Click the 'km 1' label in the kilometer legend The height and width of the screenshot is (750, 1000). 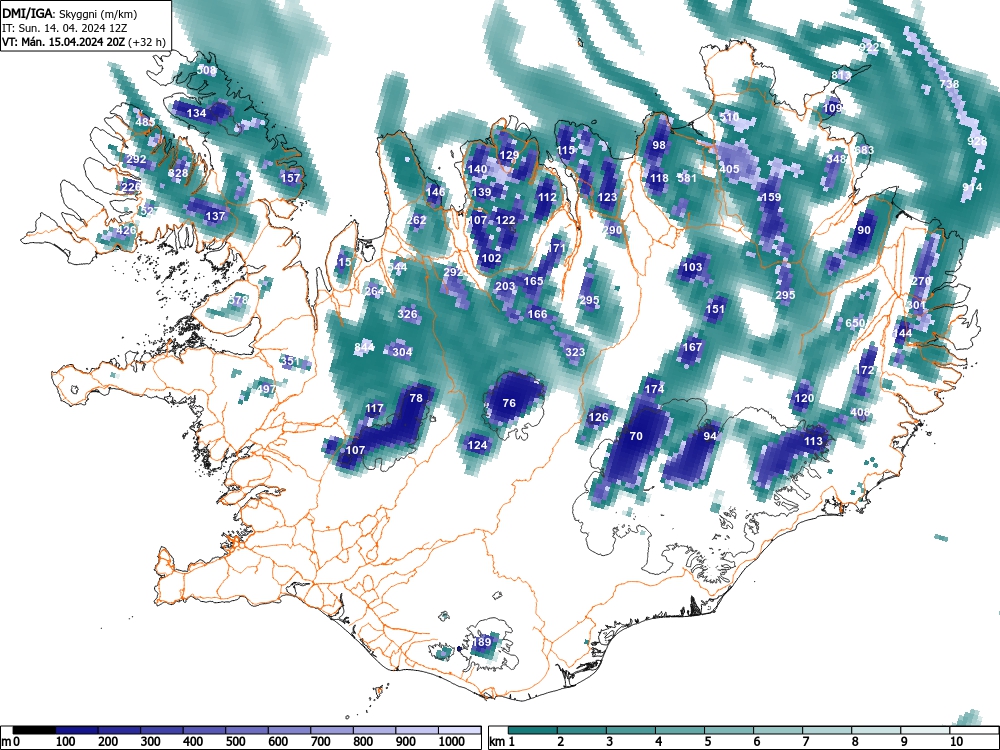pyautogui.click(x=502, y=742)
